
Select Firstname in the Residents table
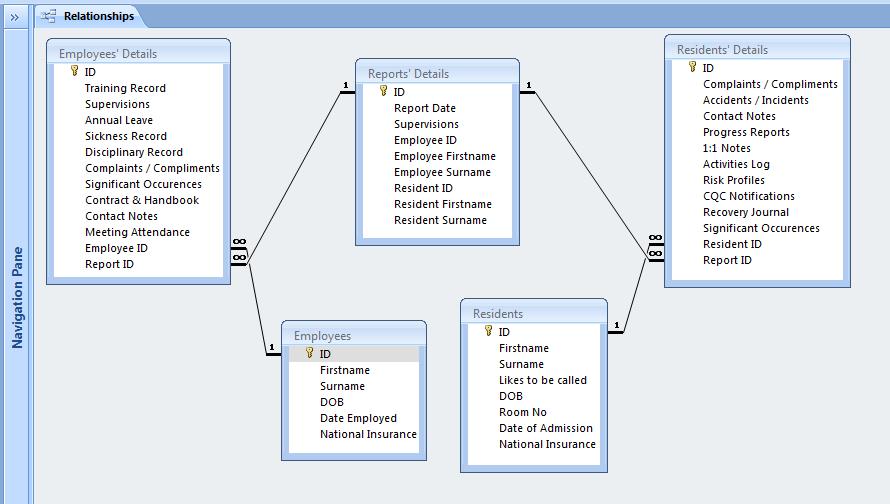coord(524,348)
